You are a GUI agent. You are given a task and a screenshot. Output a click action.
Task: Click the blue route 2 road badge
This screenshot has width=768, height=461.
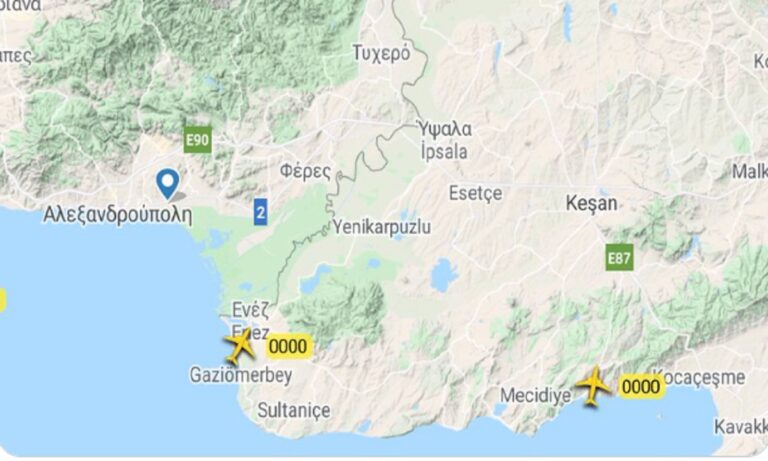pyautogui.click(x=261, y=212)
